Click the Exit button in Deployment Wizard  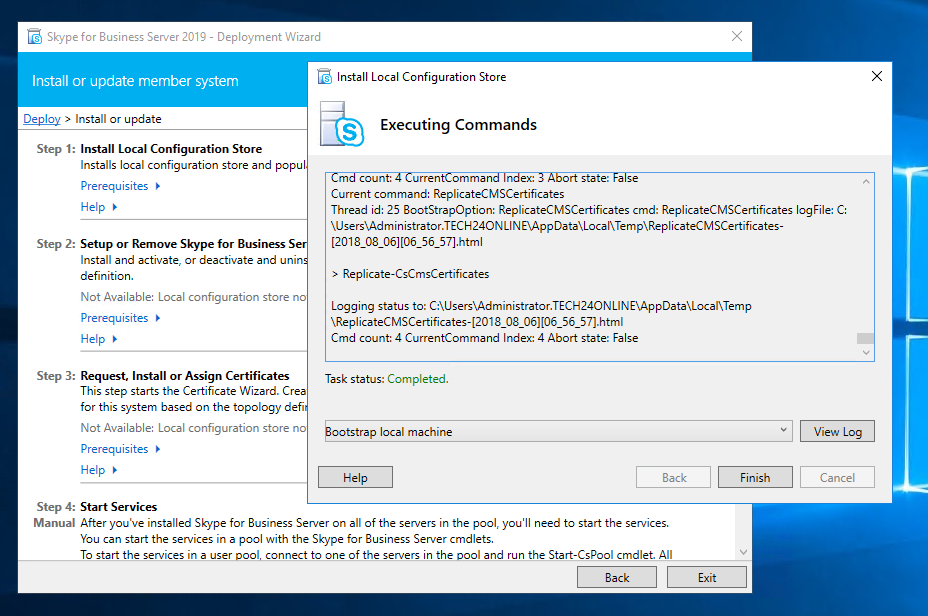click(707, 577)
